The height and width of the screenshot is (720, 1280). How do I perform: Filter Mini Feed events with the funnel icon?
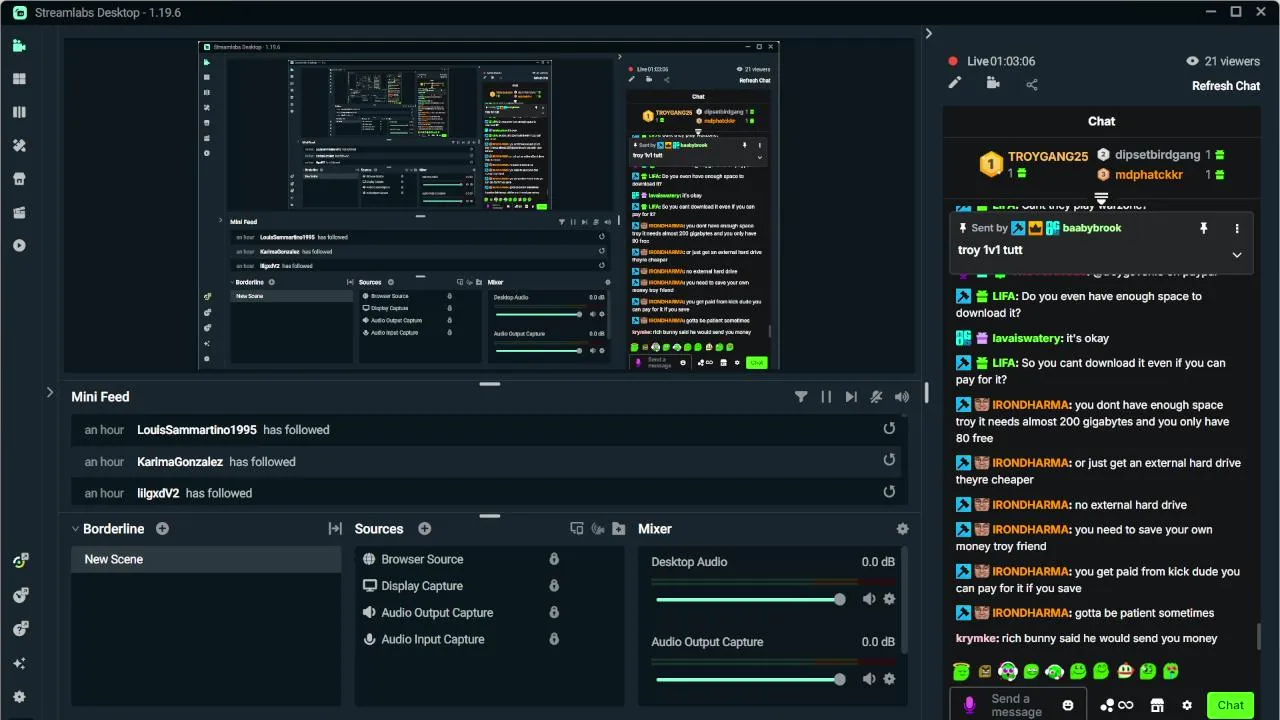[801, 397]
